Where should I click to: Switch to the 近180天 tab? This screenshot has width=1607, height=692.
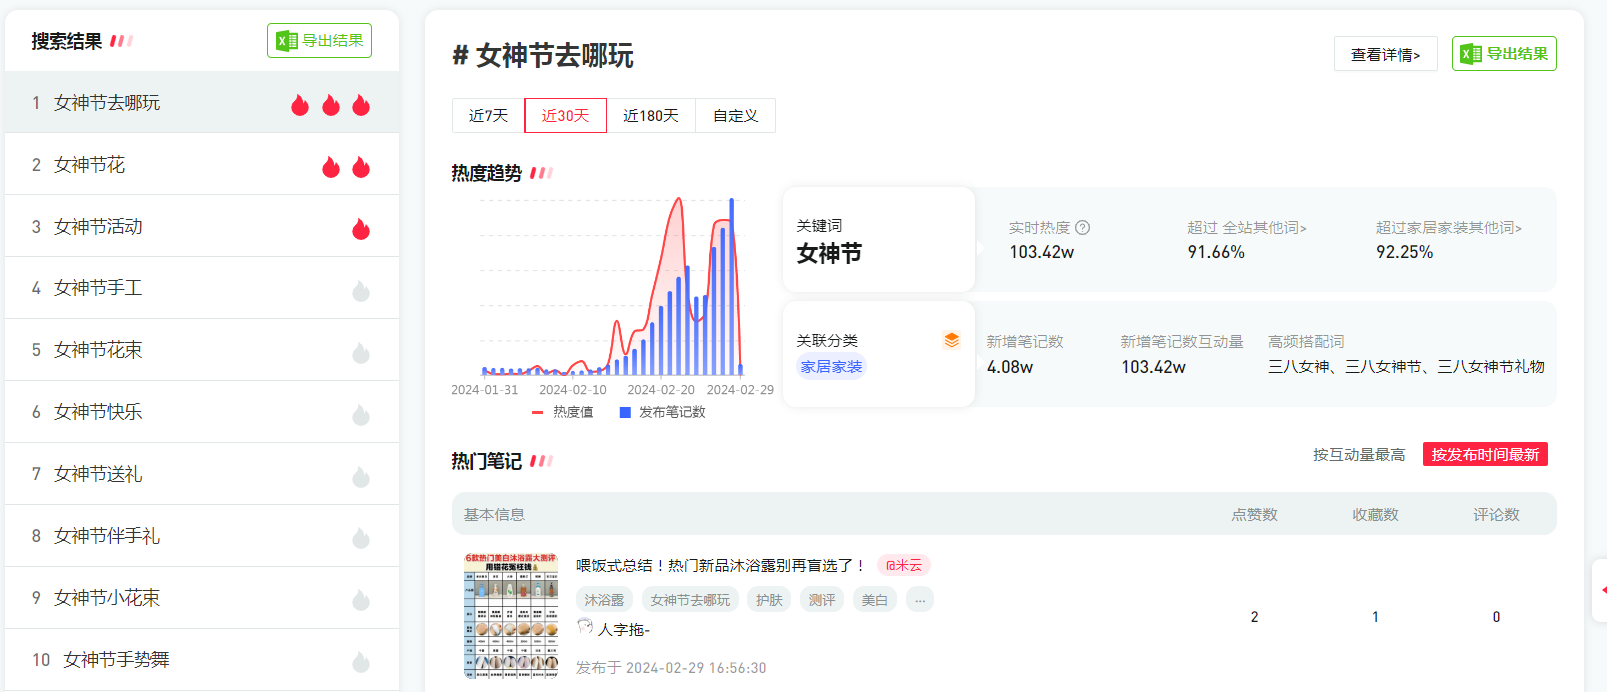click(650, 116)
